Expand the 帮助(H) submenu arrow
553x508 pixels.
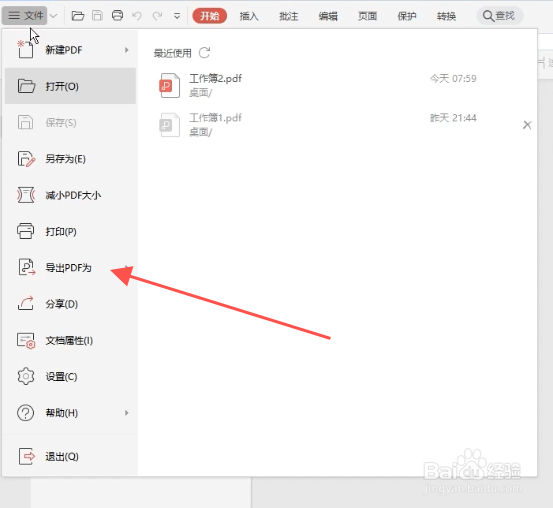click(127, 413)
